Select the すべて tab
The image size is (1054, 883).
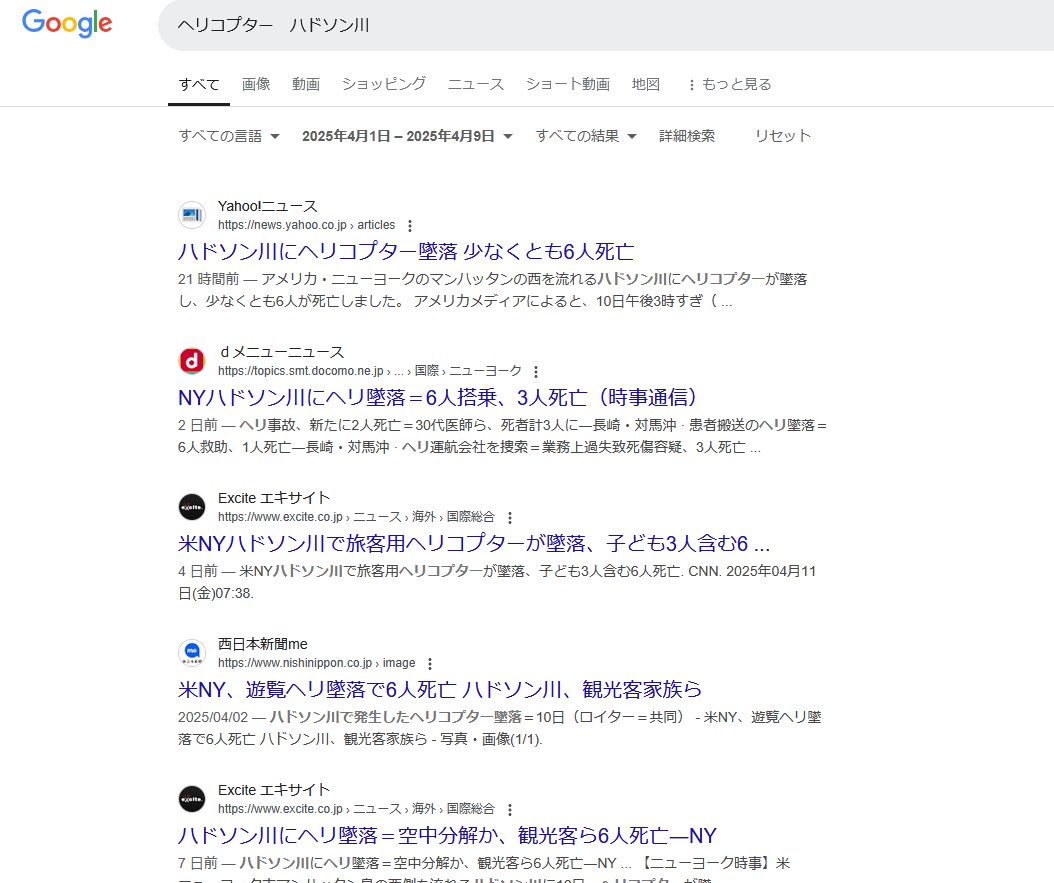(199, 84)
